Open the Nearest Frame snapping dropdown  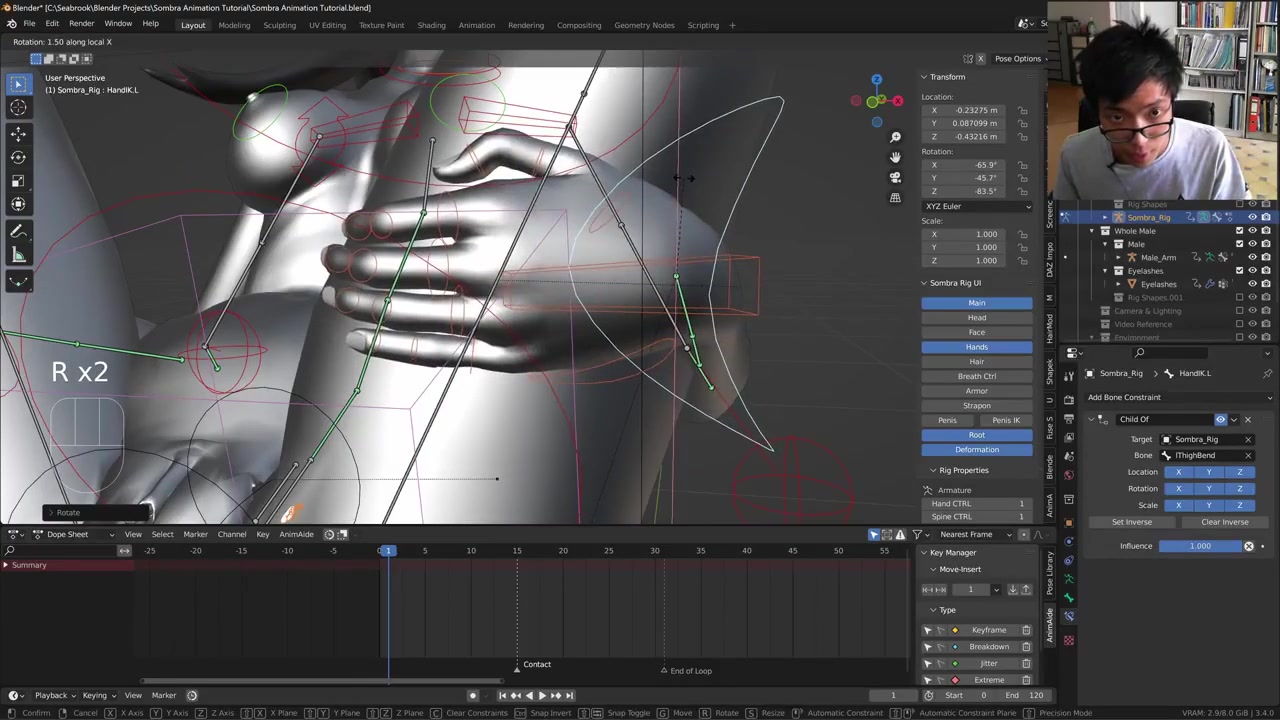[x=972, y=534]
